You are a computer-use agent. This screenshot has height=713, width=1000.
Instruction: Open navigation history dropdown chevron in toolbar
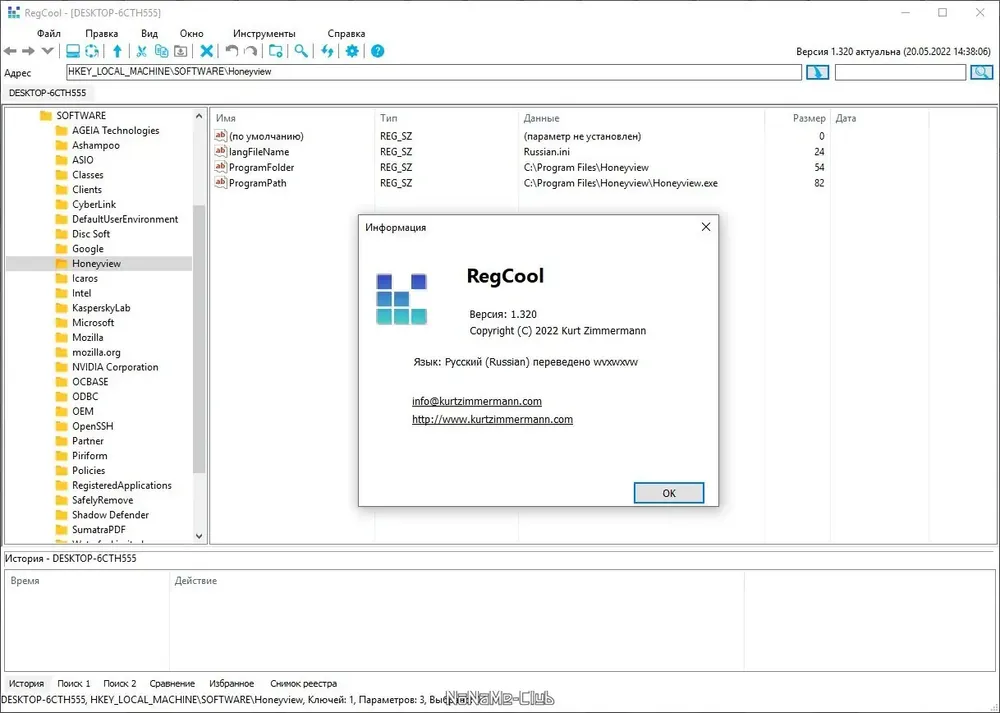tap(47, 51)
